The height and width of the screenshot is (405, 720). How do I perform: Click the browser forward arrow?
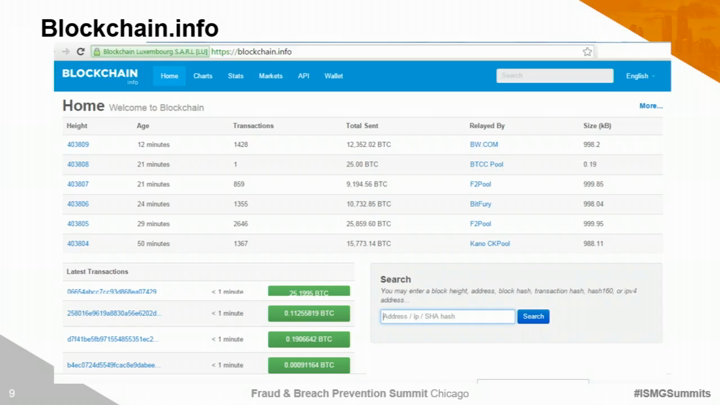click(x=66, y=51)
